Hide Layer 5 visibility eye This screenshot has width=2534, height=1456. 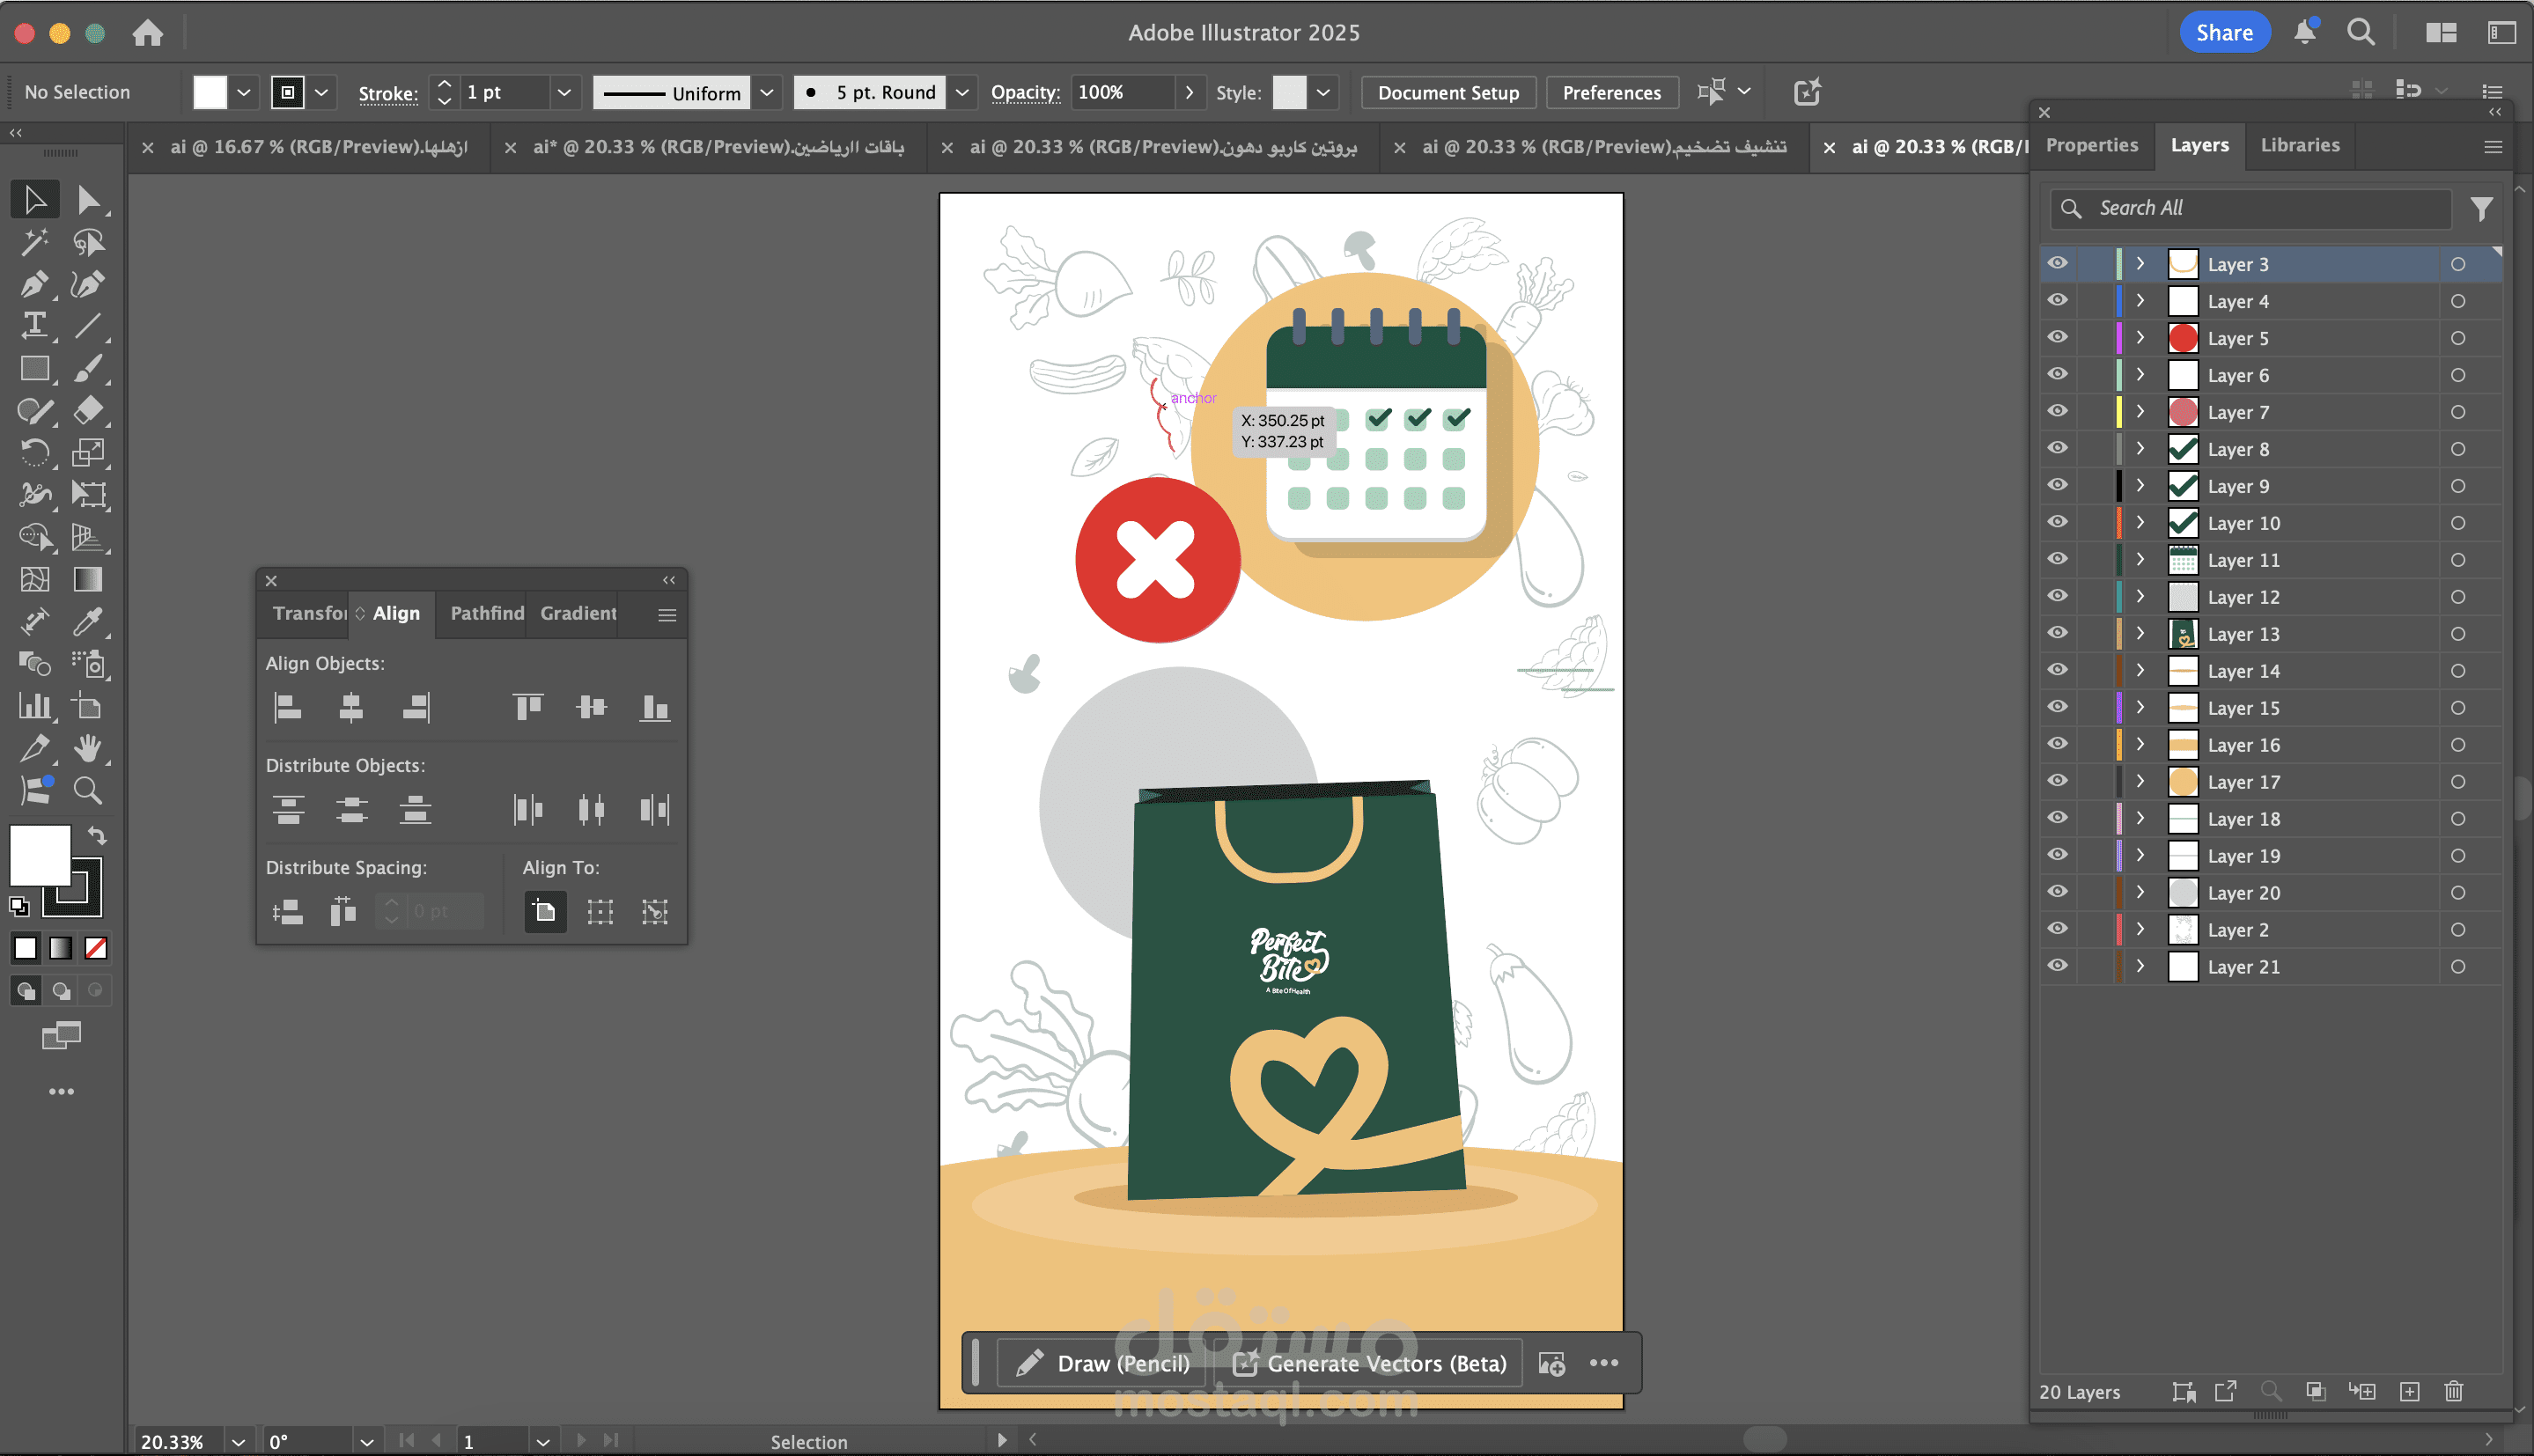tap(2057, 337)
